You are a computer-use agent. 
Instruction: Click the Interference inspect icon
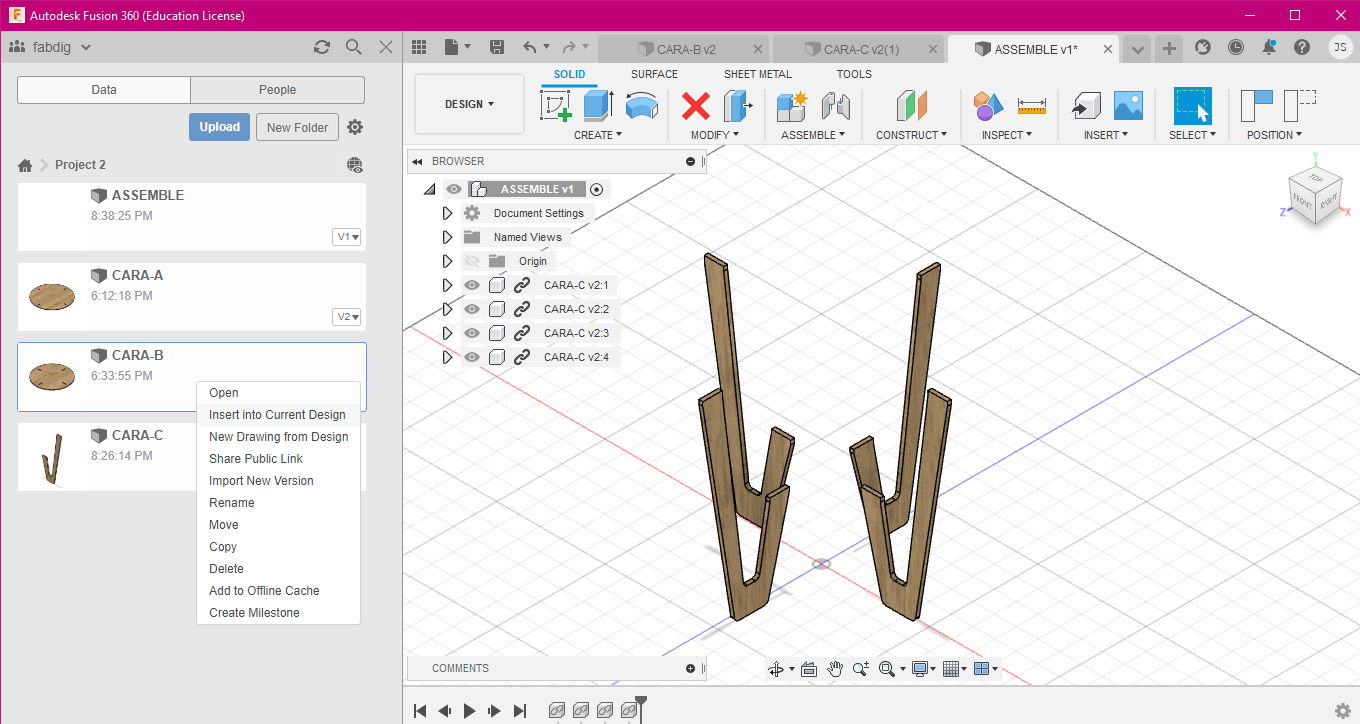coord(988,105)
